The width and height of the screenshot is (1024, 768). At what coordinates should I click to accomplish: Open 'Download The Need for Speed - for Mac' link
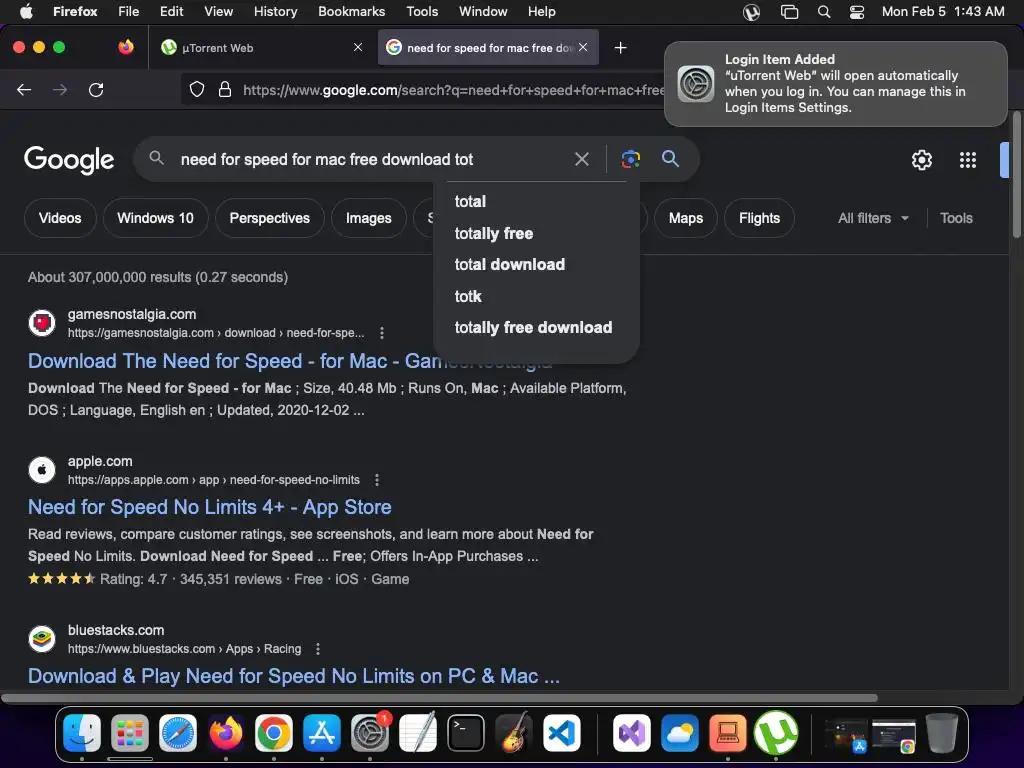point(290,361)
